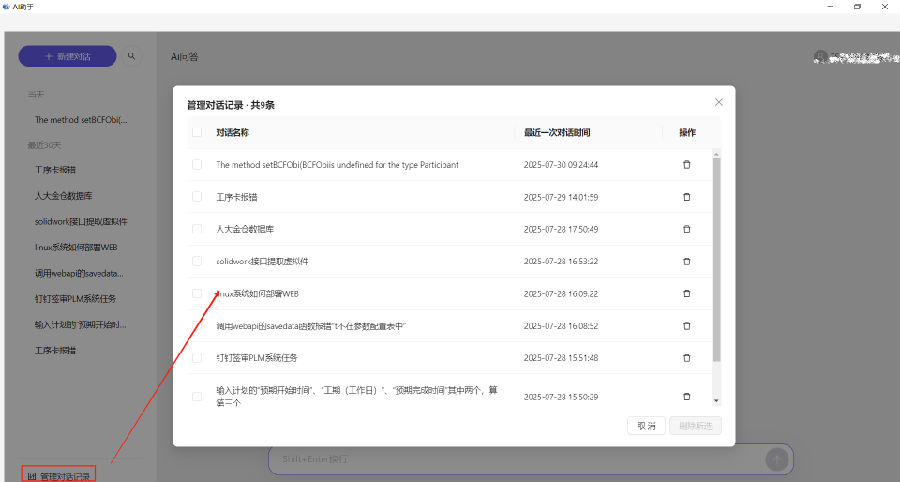This screenshot has height=482, width=900.
Task: Click the send arrow button in input box
Action: coord(777,459)
